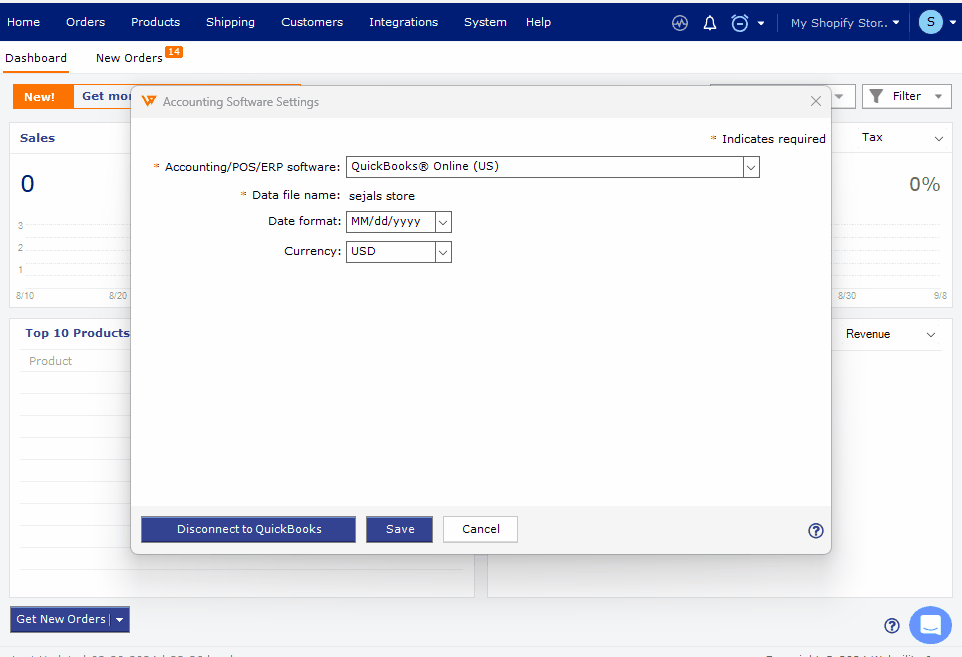Open the System menu

(x=485, y=22)
